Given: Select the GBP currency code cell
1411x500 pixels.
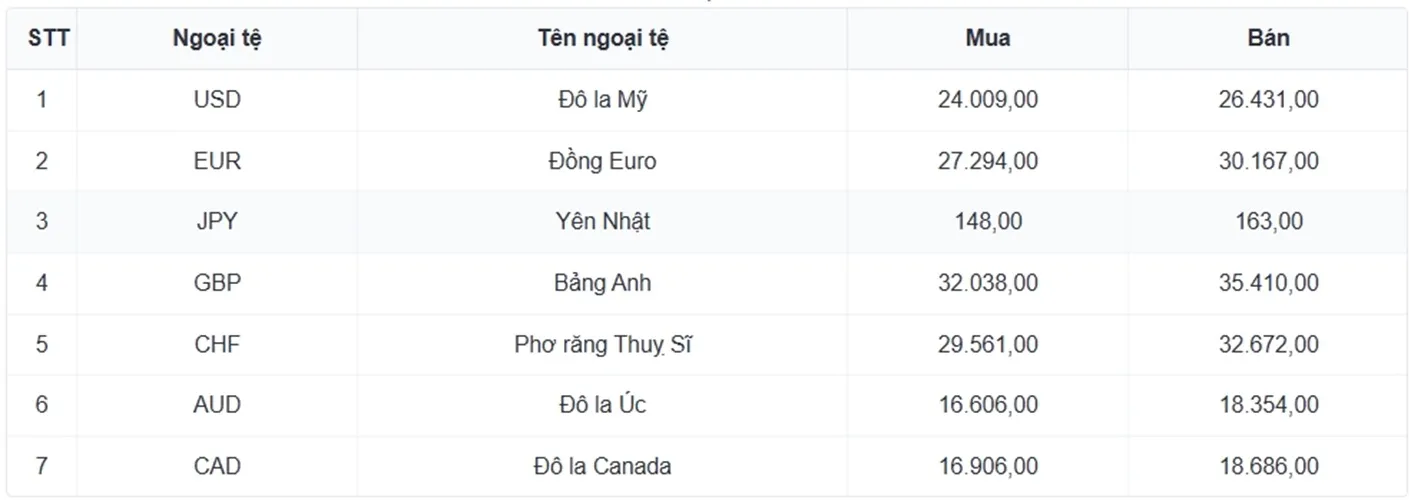Looking at the screenshot, I should (217, 283).
